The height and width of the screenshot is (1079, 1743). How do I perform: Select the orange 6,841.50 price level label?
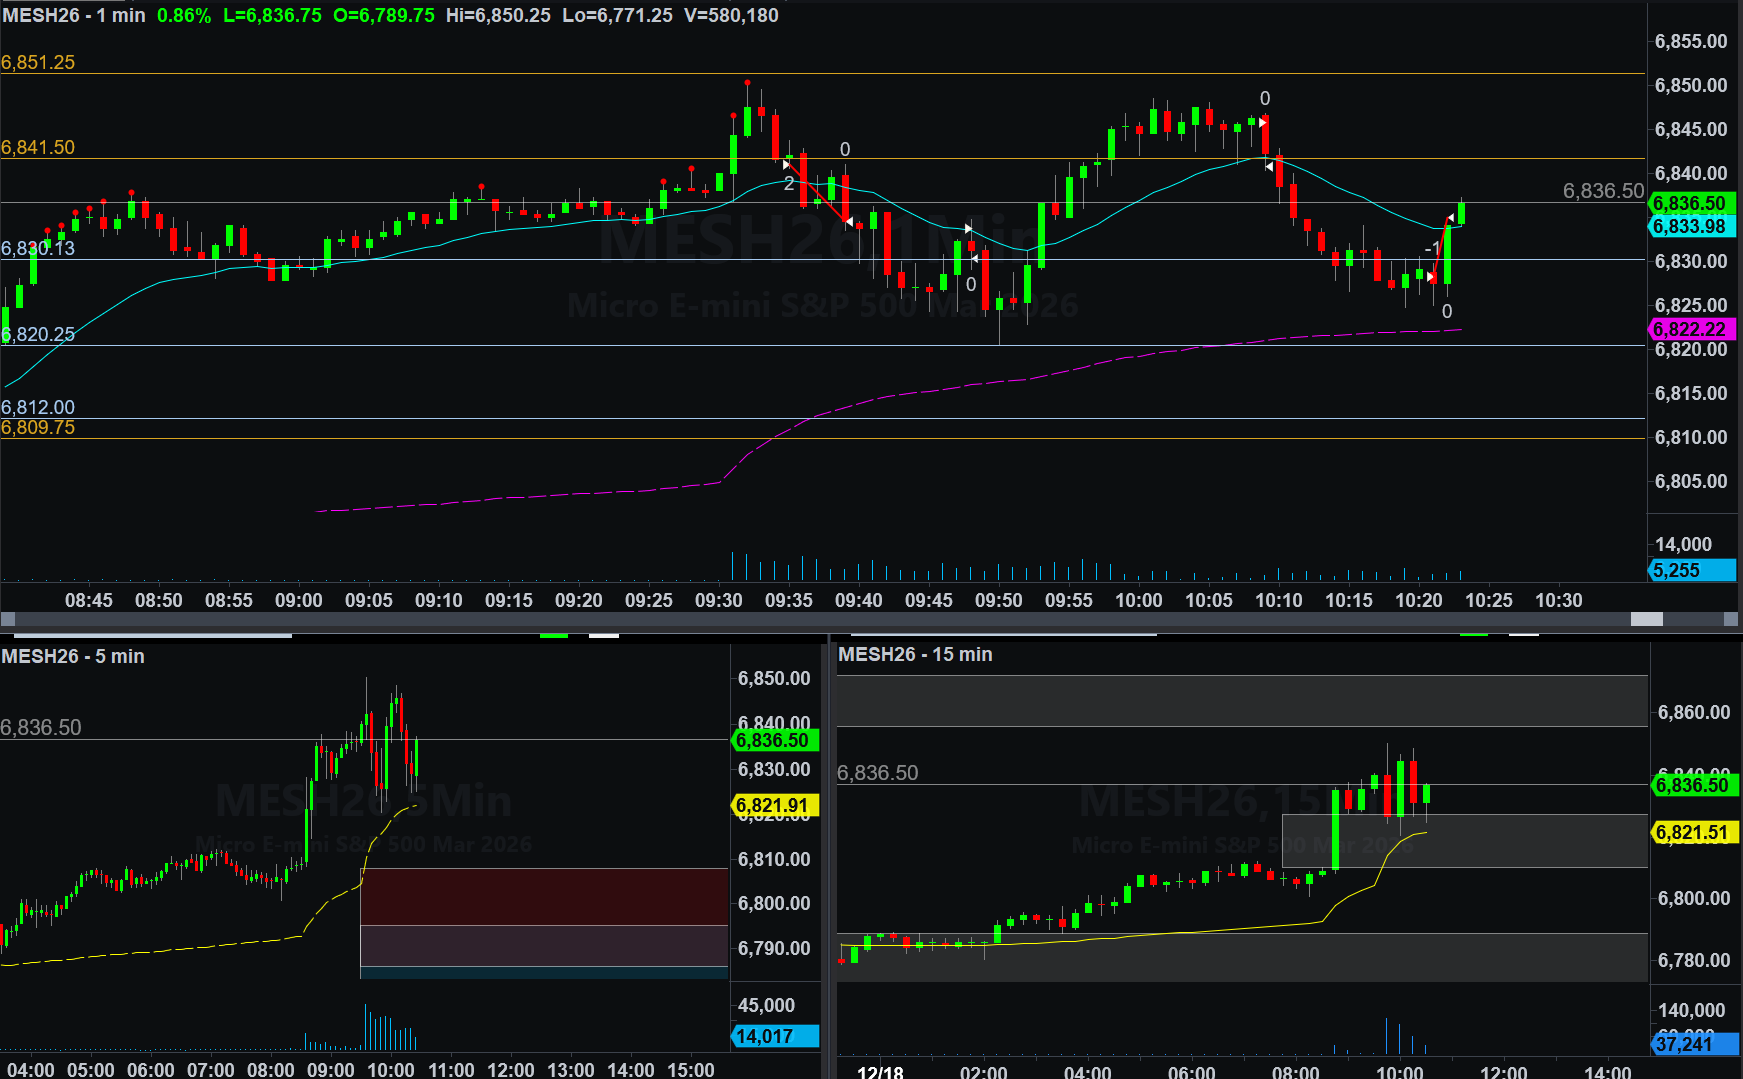tap(38, 147)
